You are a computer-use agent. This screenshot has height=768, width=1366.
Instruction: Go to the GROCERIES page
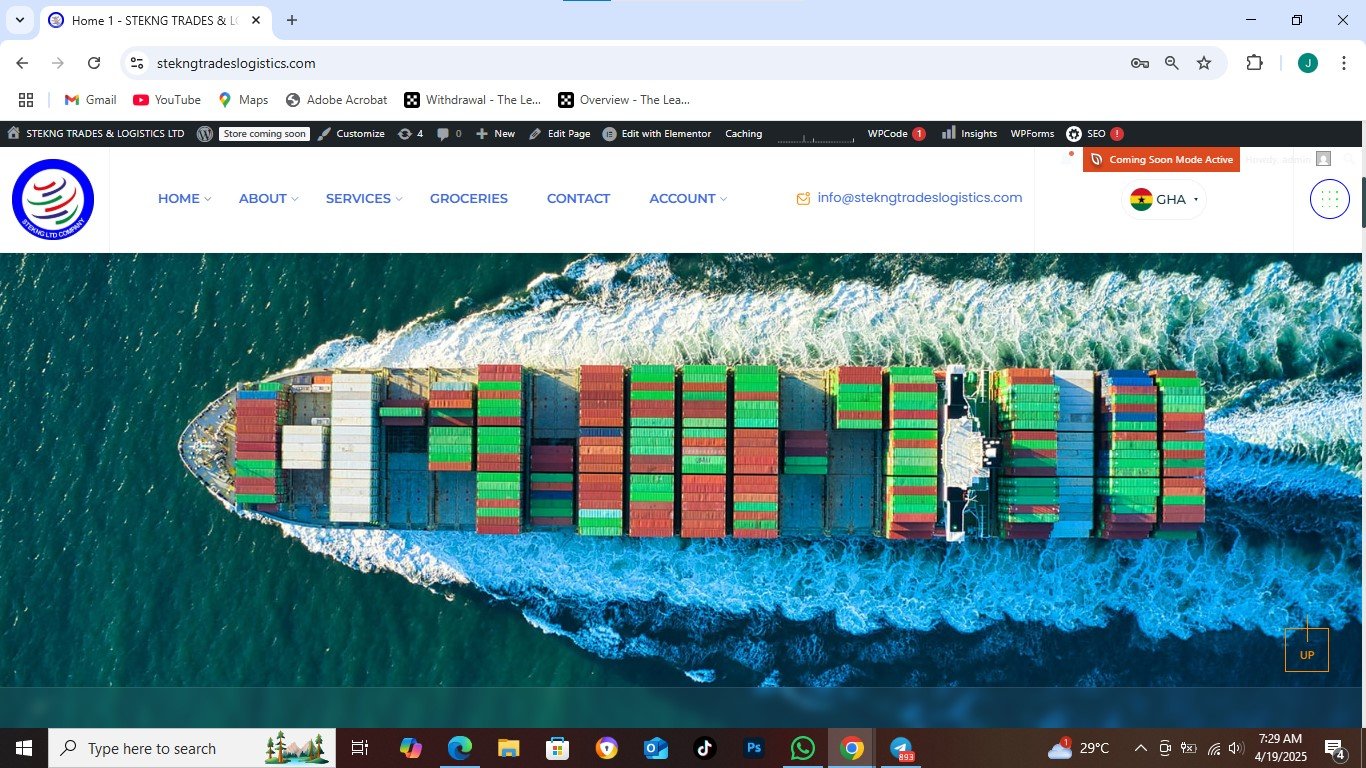[x=469, y=199]
